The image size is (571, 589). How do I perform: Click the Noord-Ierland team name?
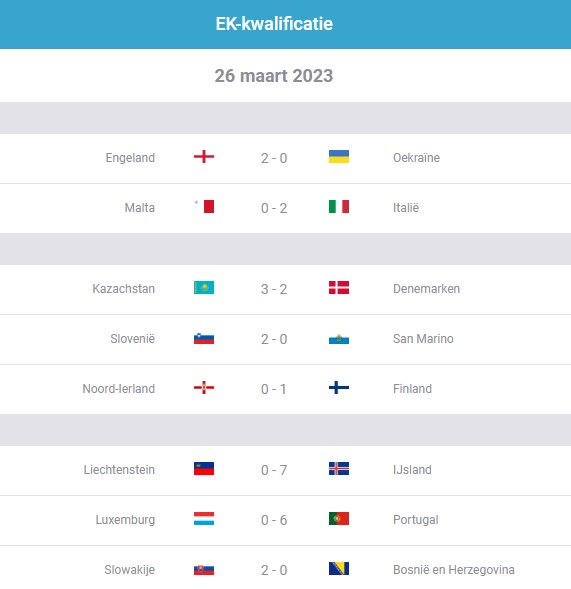click(119, 389)
